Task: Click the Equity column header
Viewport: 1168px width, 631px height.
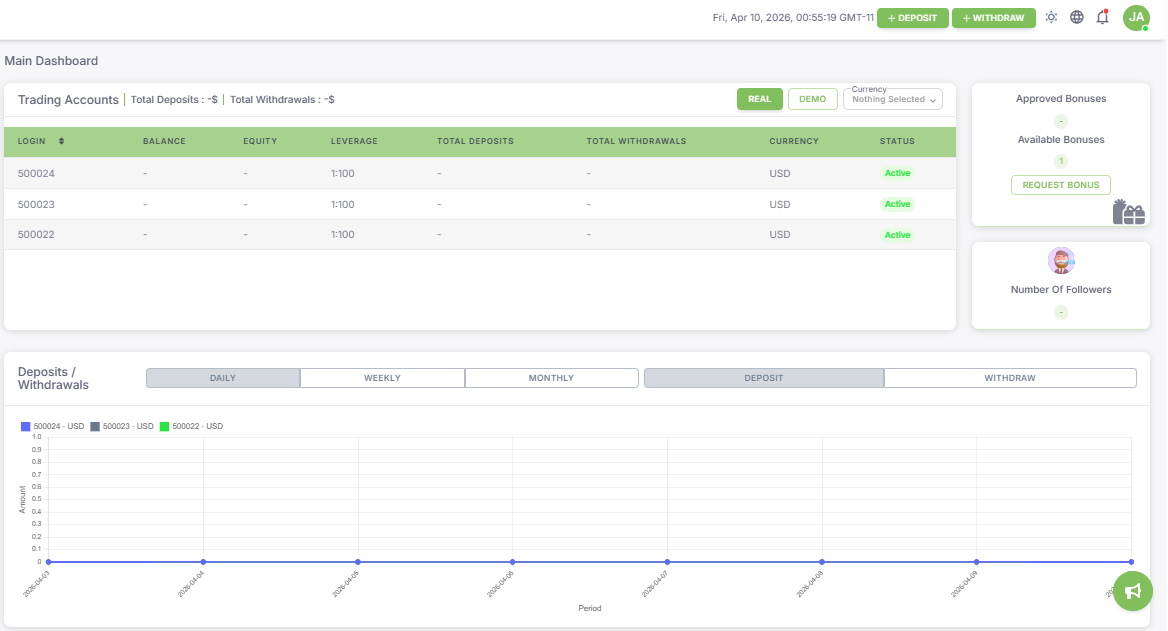Action: pos(260,141)
